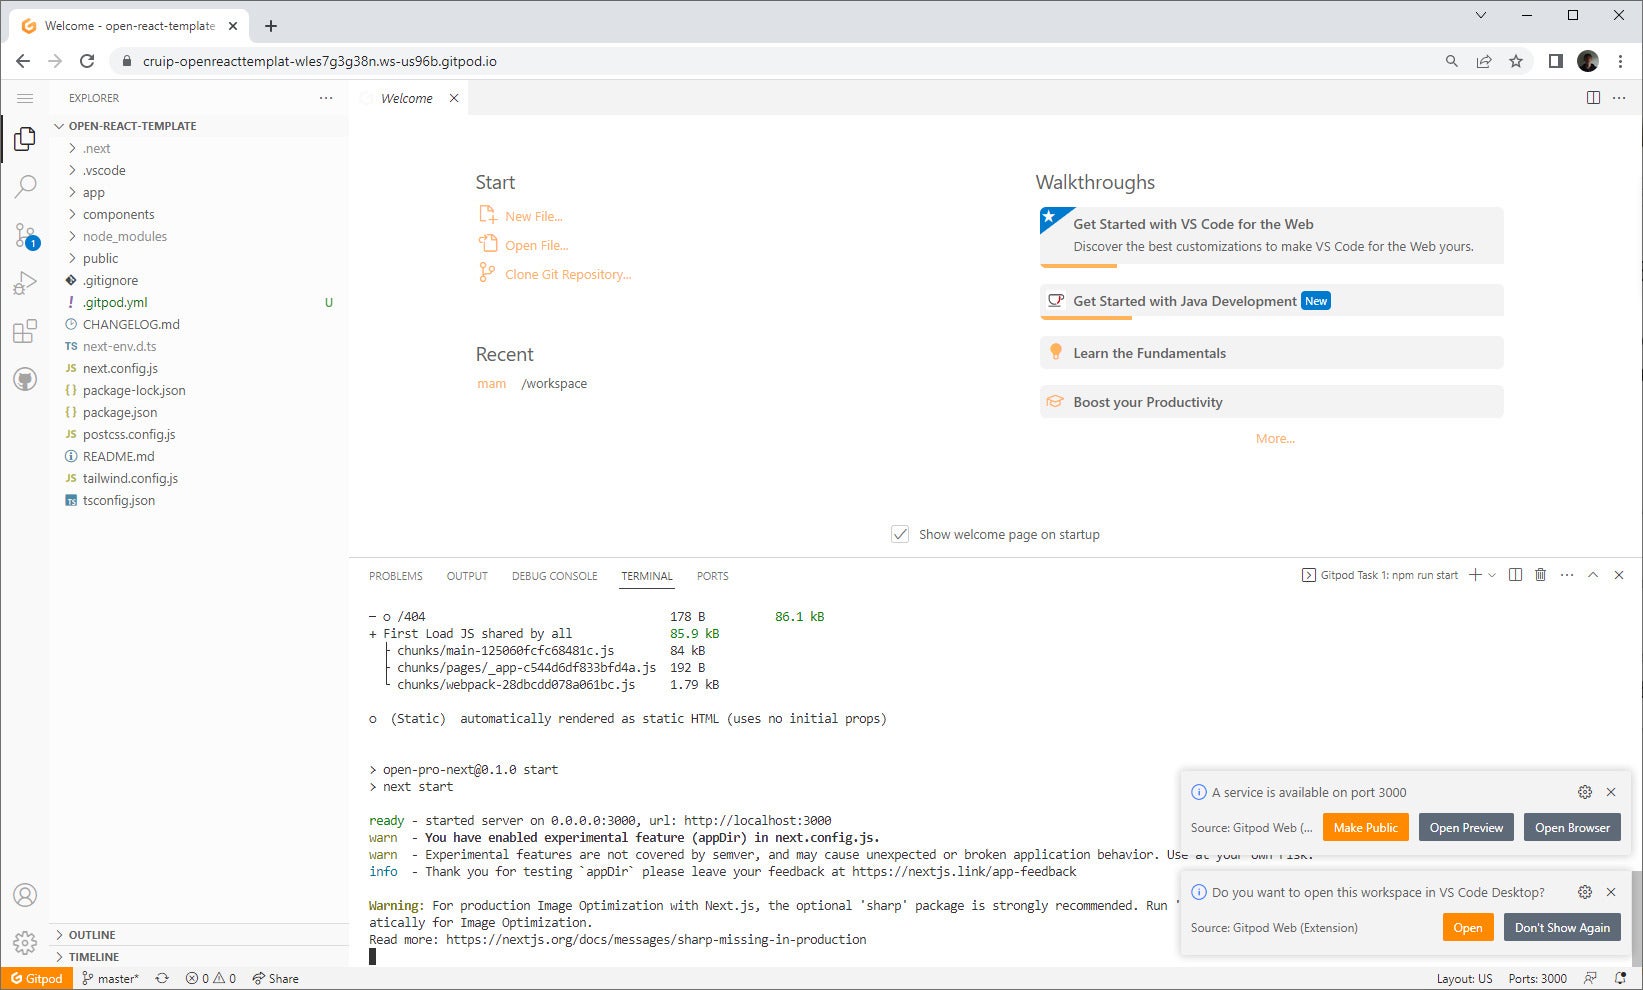Open the GitHub view in activity bar
Image resolution: width=1643 pixels, height=990 pixels.
click(x=25, y=379)
